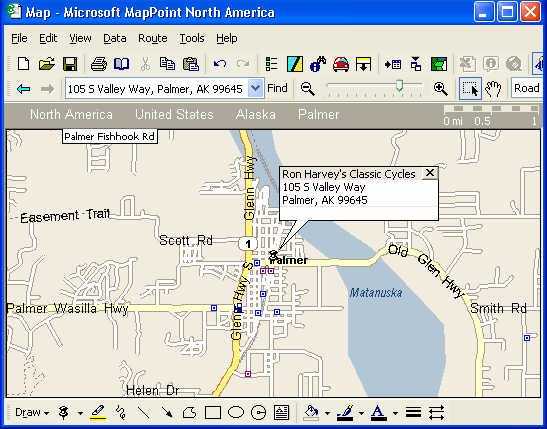Expand the Line Color dropdown arrow
The width and height of the screenshot is (547, 429).
pos(361,413)
